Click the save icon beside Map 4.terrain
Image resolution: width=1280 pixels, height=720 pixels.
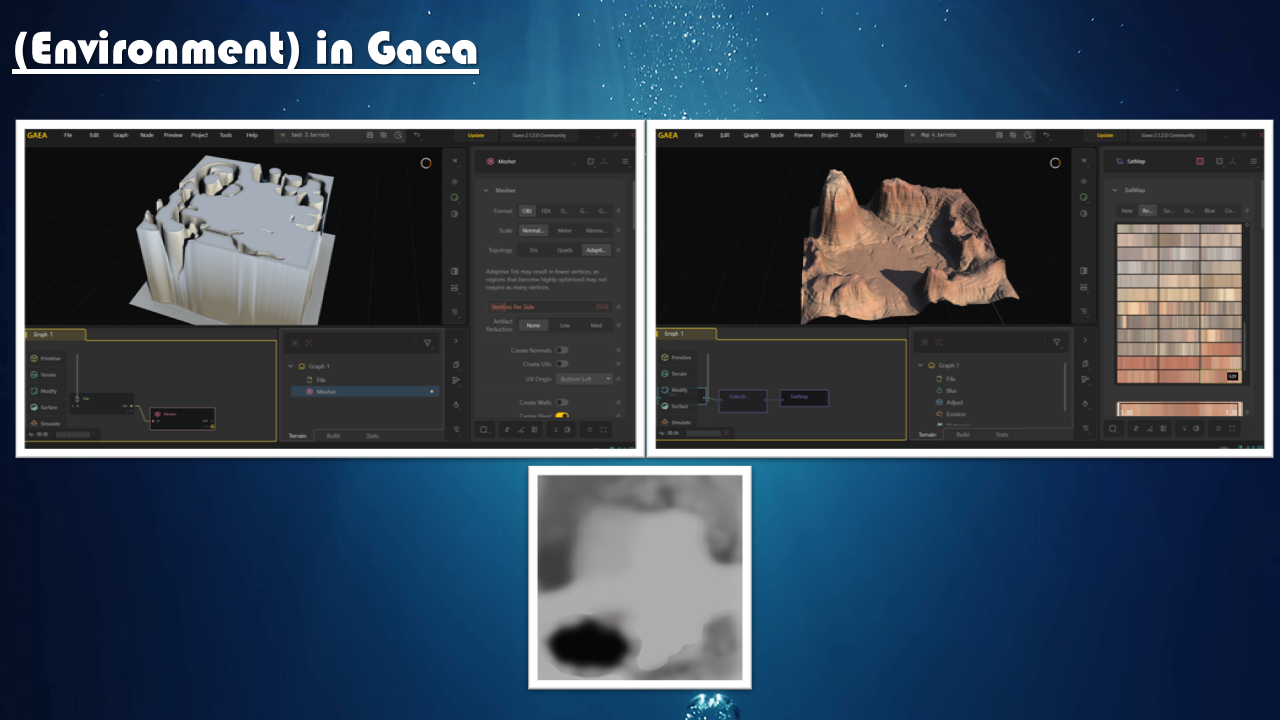(x=1000, y=135)
